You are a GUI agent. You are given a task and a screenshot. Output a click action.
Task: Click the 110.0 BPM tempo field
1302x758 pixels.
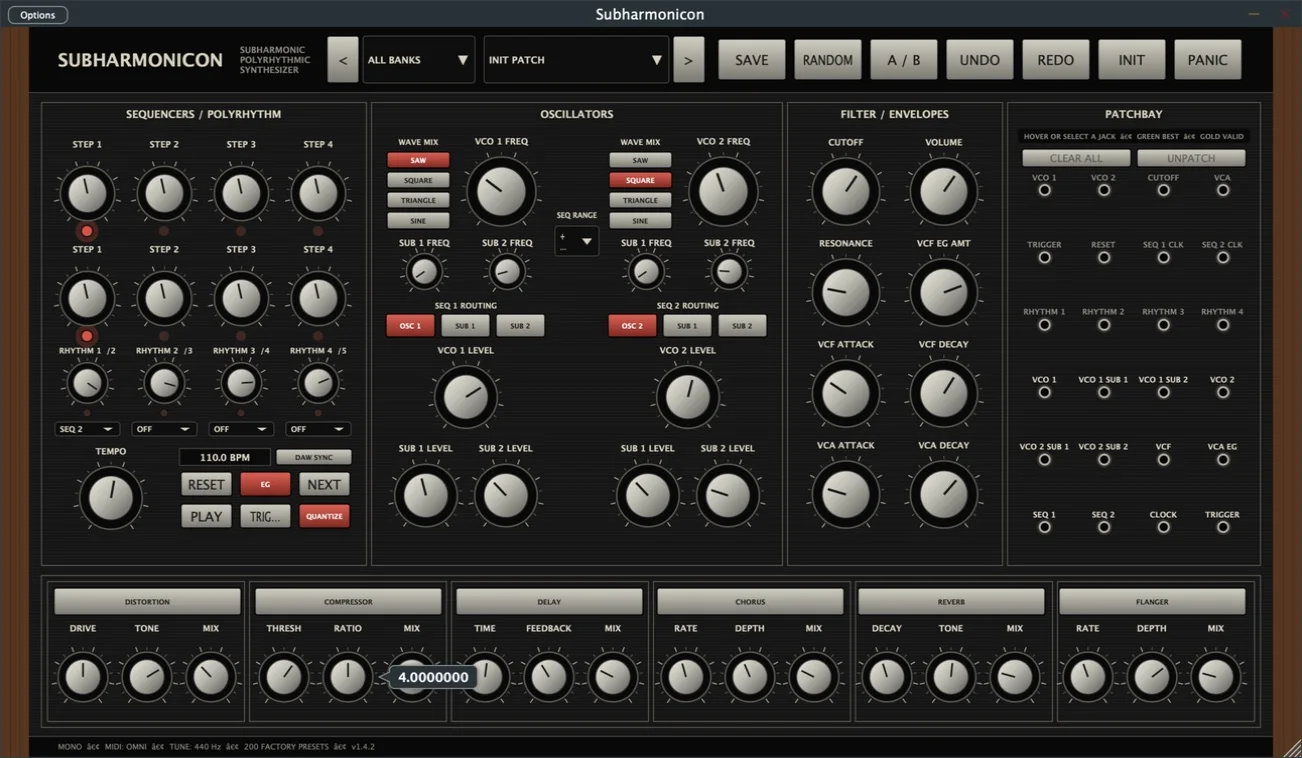tap(225, 457)
